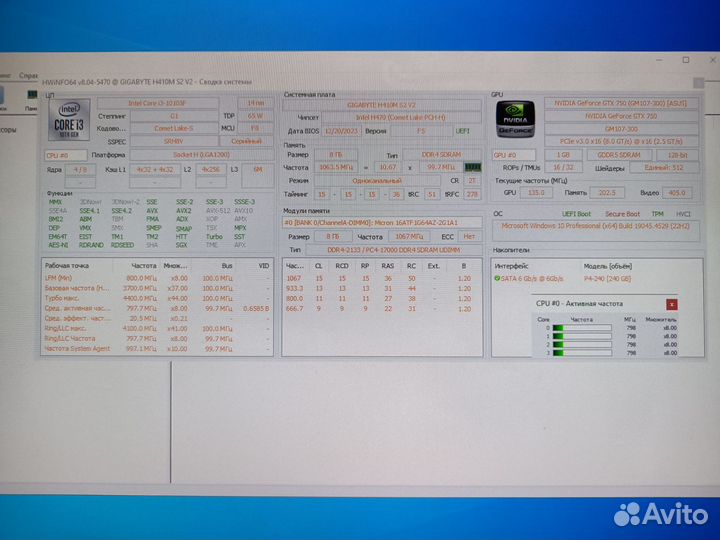The width and height of the screenshot is (720, 540).
Task: Click the Рабочая точка column header
Action: click(67, 266)
